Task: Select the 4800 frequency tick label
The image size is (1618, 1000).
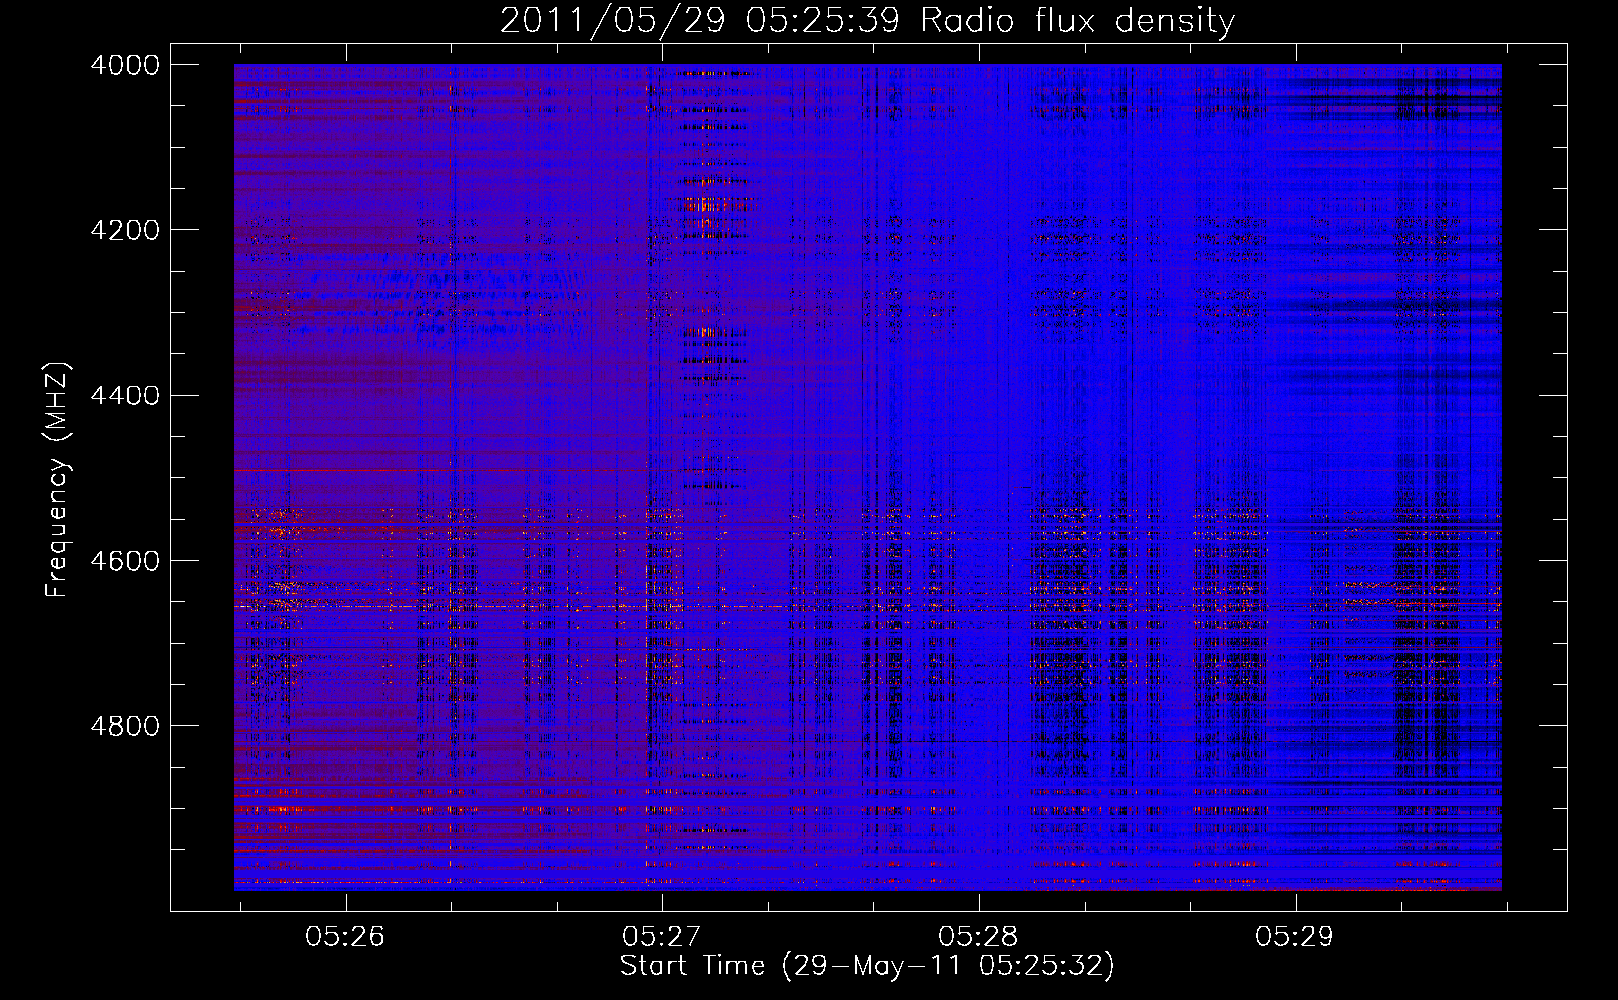Action: [125, 726]
